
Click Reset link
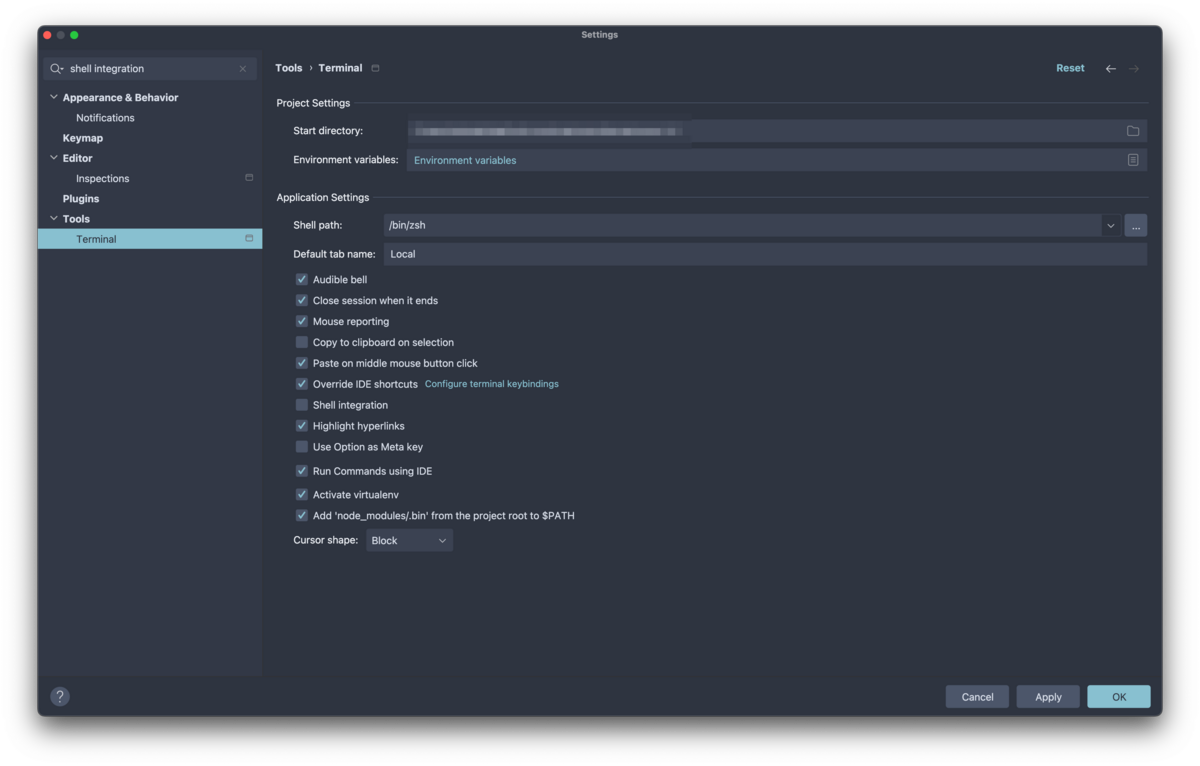click(x=1070, y=68)
